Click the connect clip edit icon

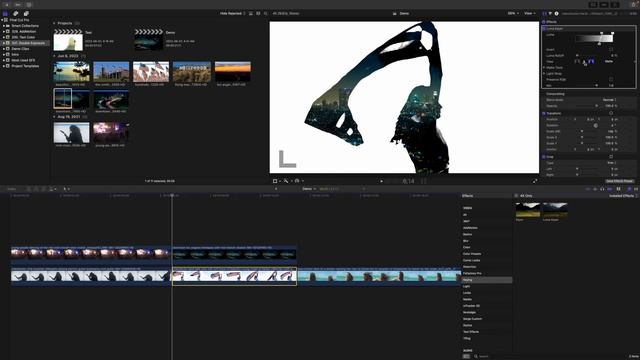[29, 189]
